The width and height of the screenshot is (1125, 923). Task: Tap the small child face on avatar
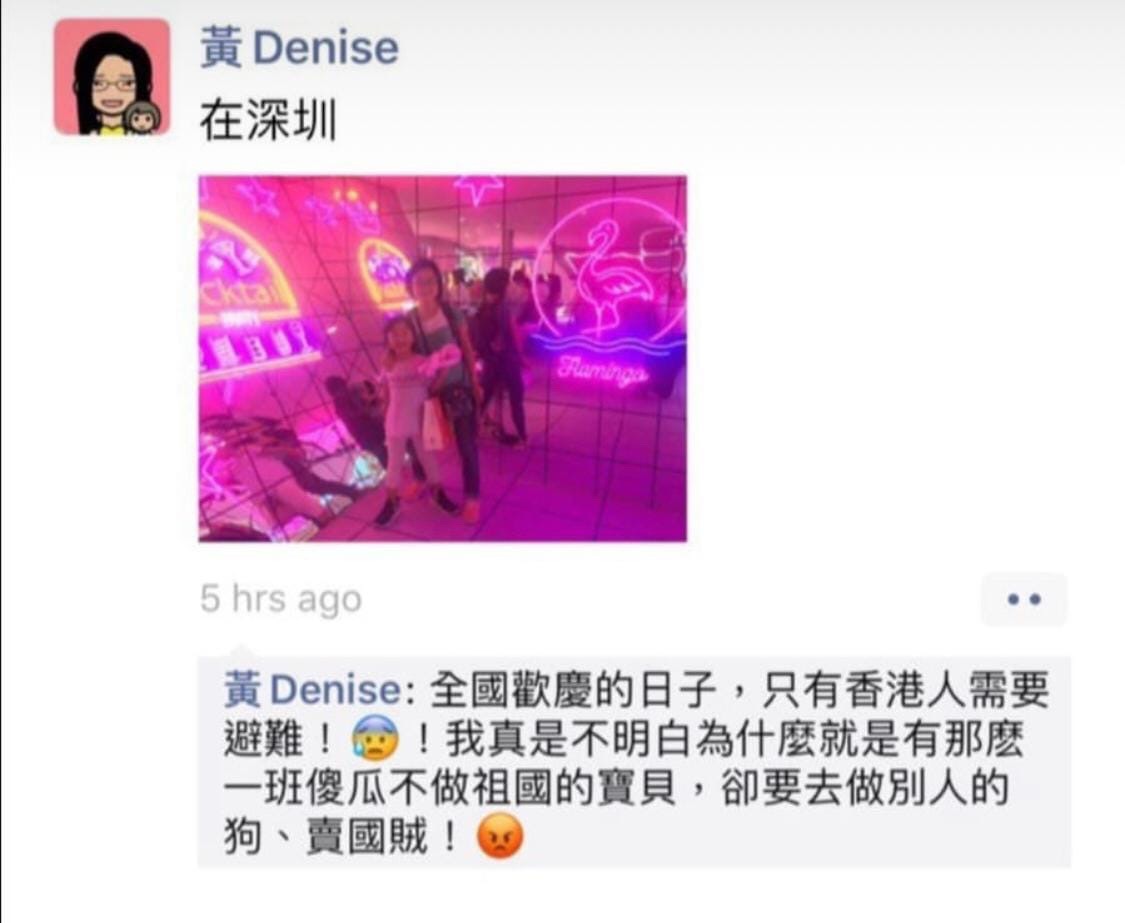[141, 117]
